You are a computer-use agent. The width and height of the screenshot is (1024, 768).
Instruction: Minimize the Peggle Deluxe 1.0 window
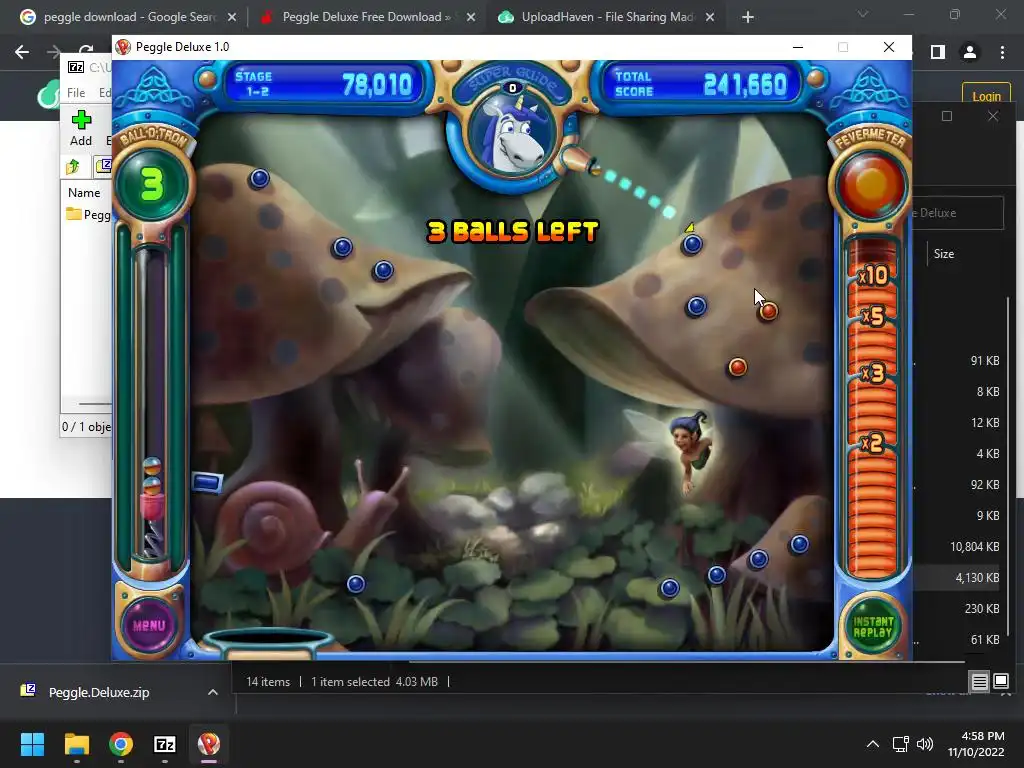[x=797, y=47]
